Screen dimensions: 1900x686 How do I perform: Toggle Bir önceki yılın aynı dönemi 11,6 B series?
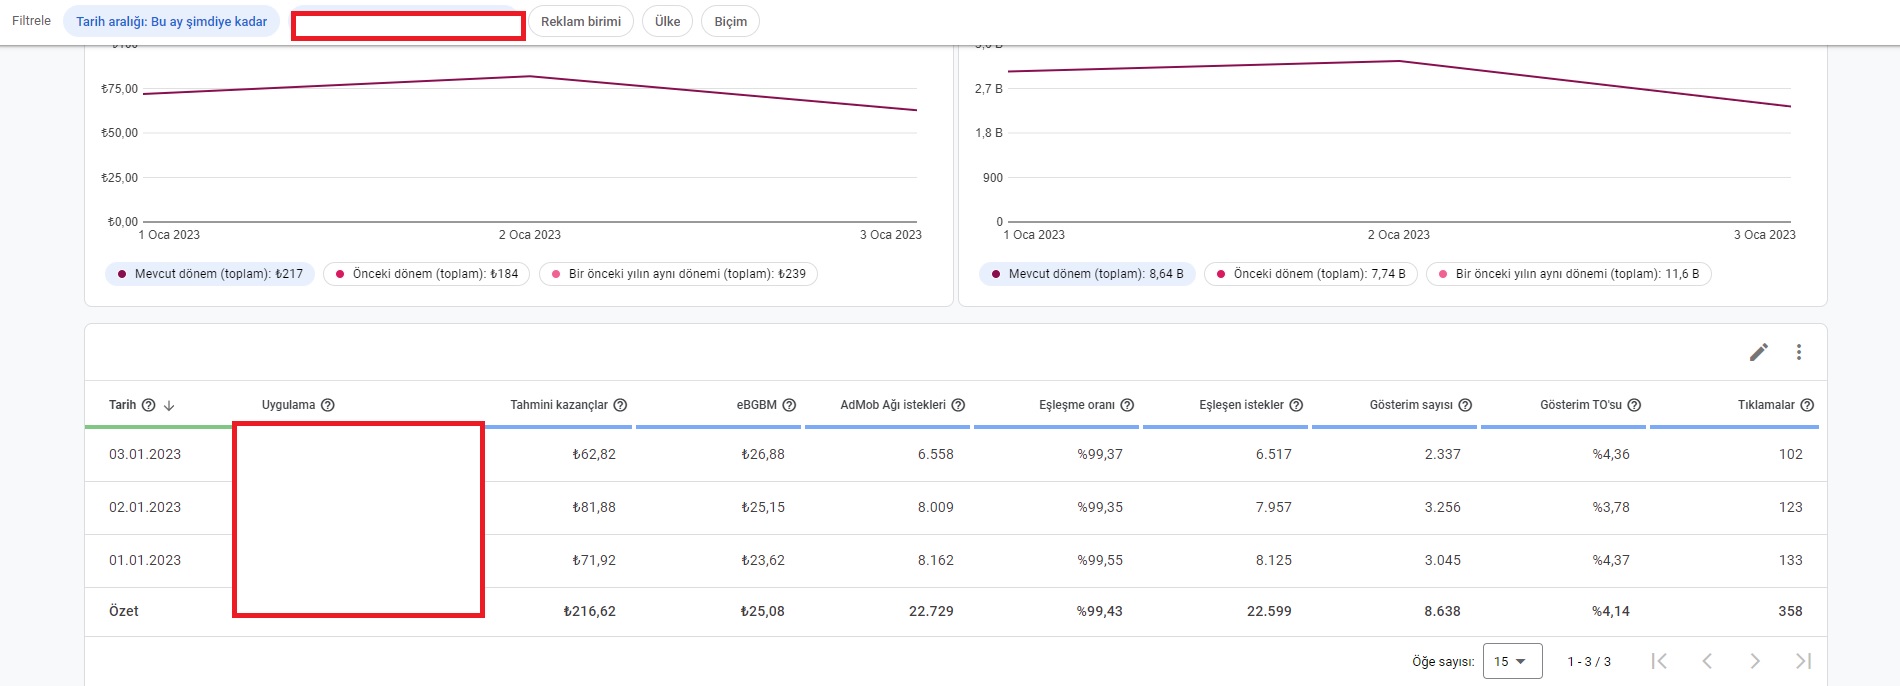1569,274
